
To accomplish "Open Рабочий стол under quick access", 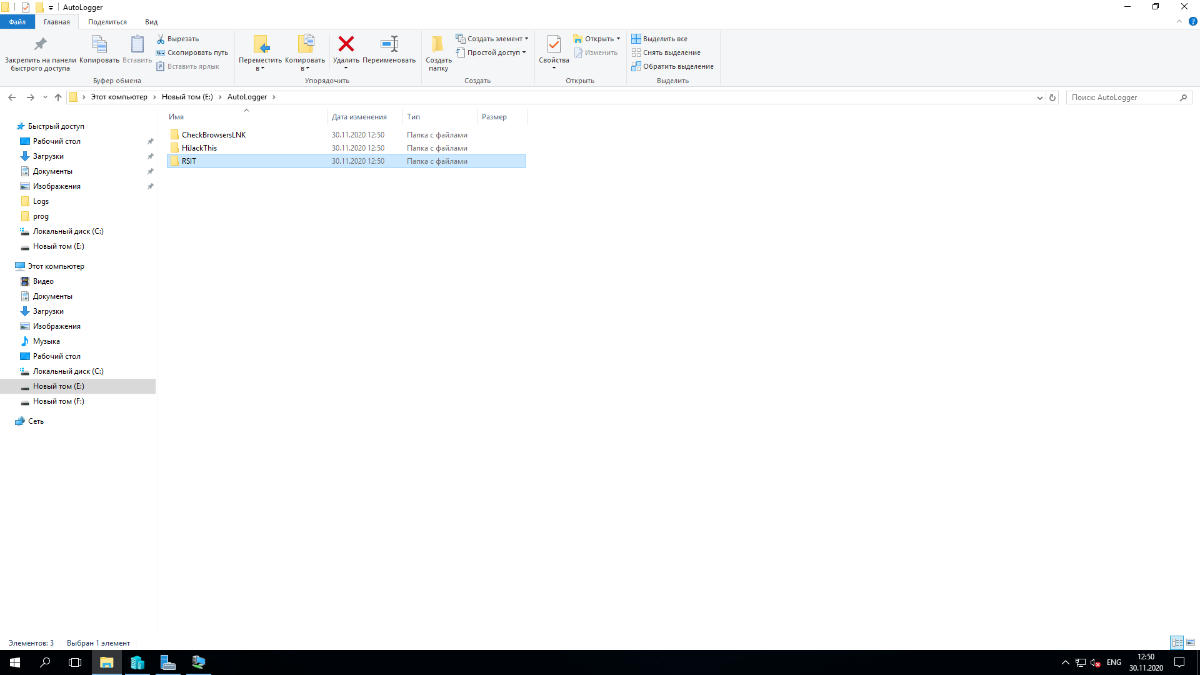I will (x=56, y=141).
